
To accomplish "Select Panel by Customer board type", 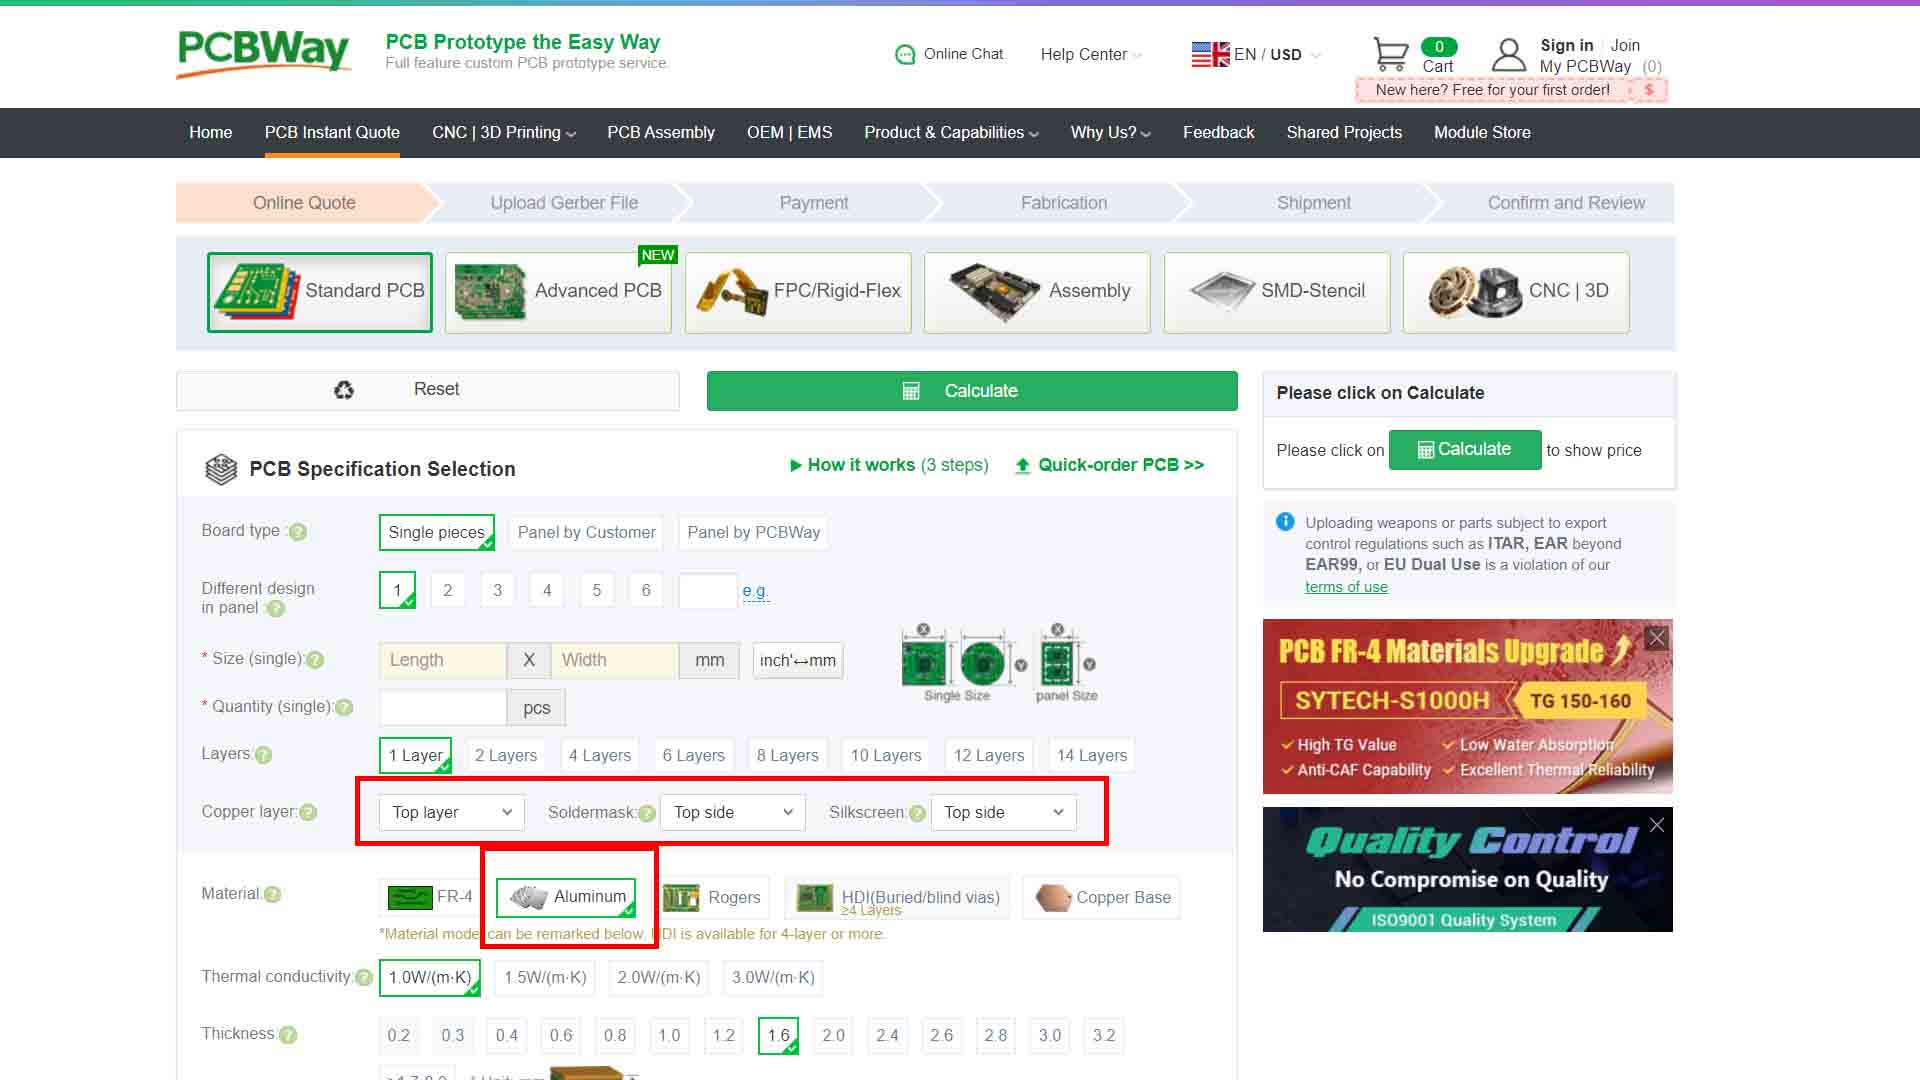I will (587, 532).
